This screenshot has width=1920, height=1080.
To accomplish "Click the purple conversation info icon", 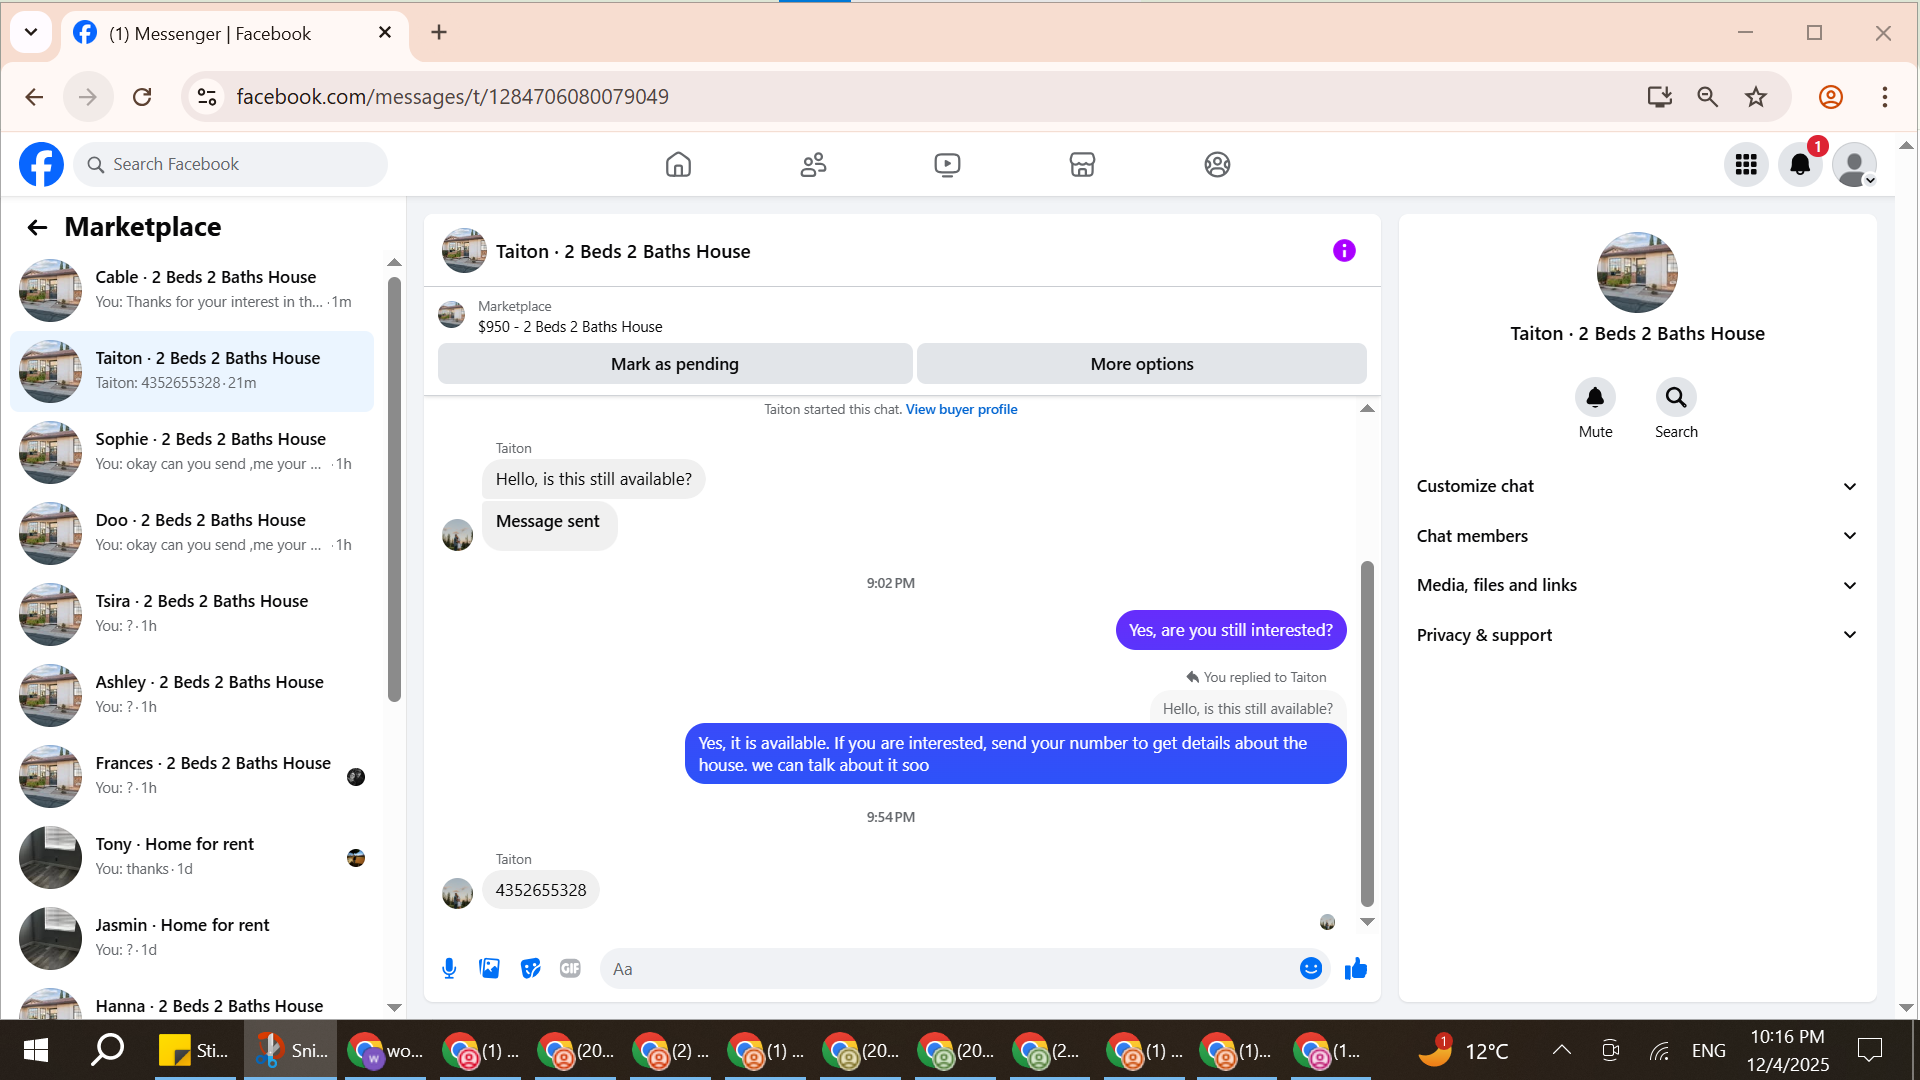I will (1343, 251).
